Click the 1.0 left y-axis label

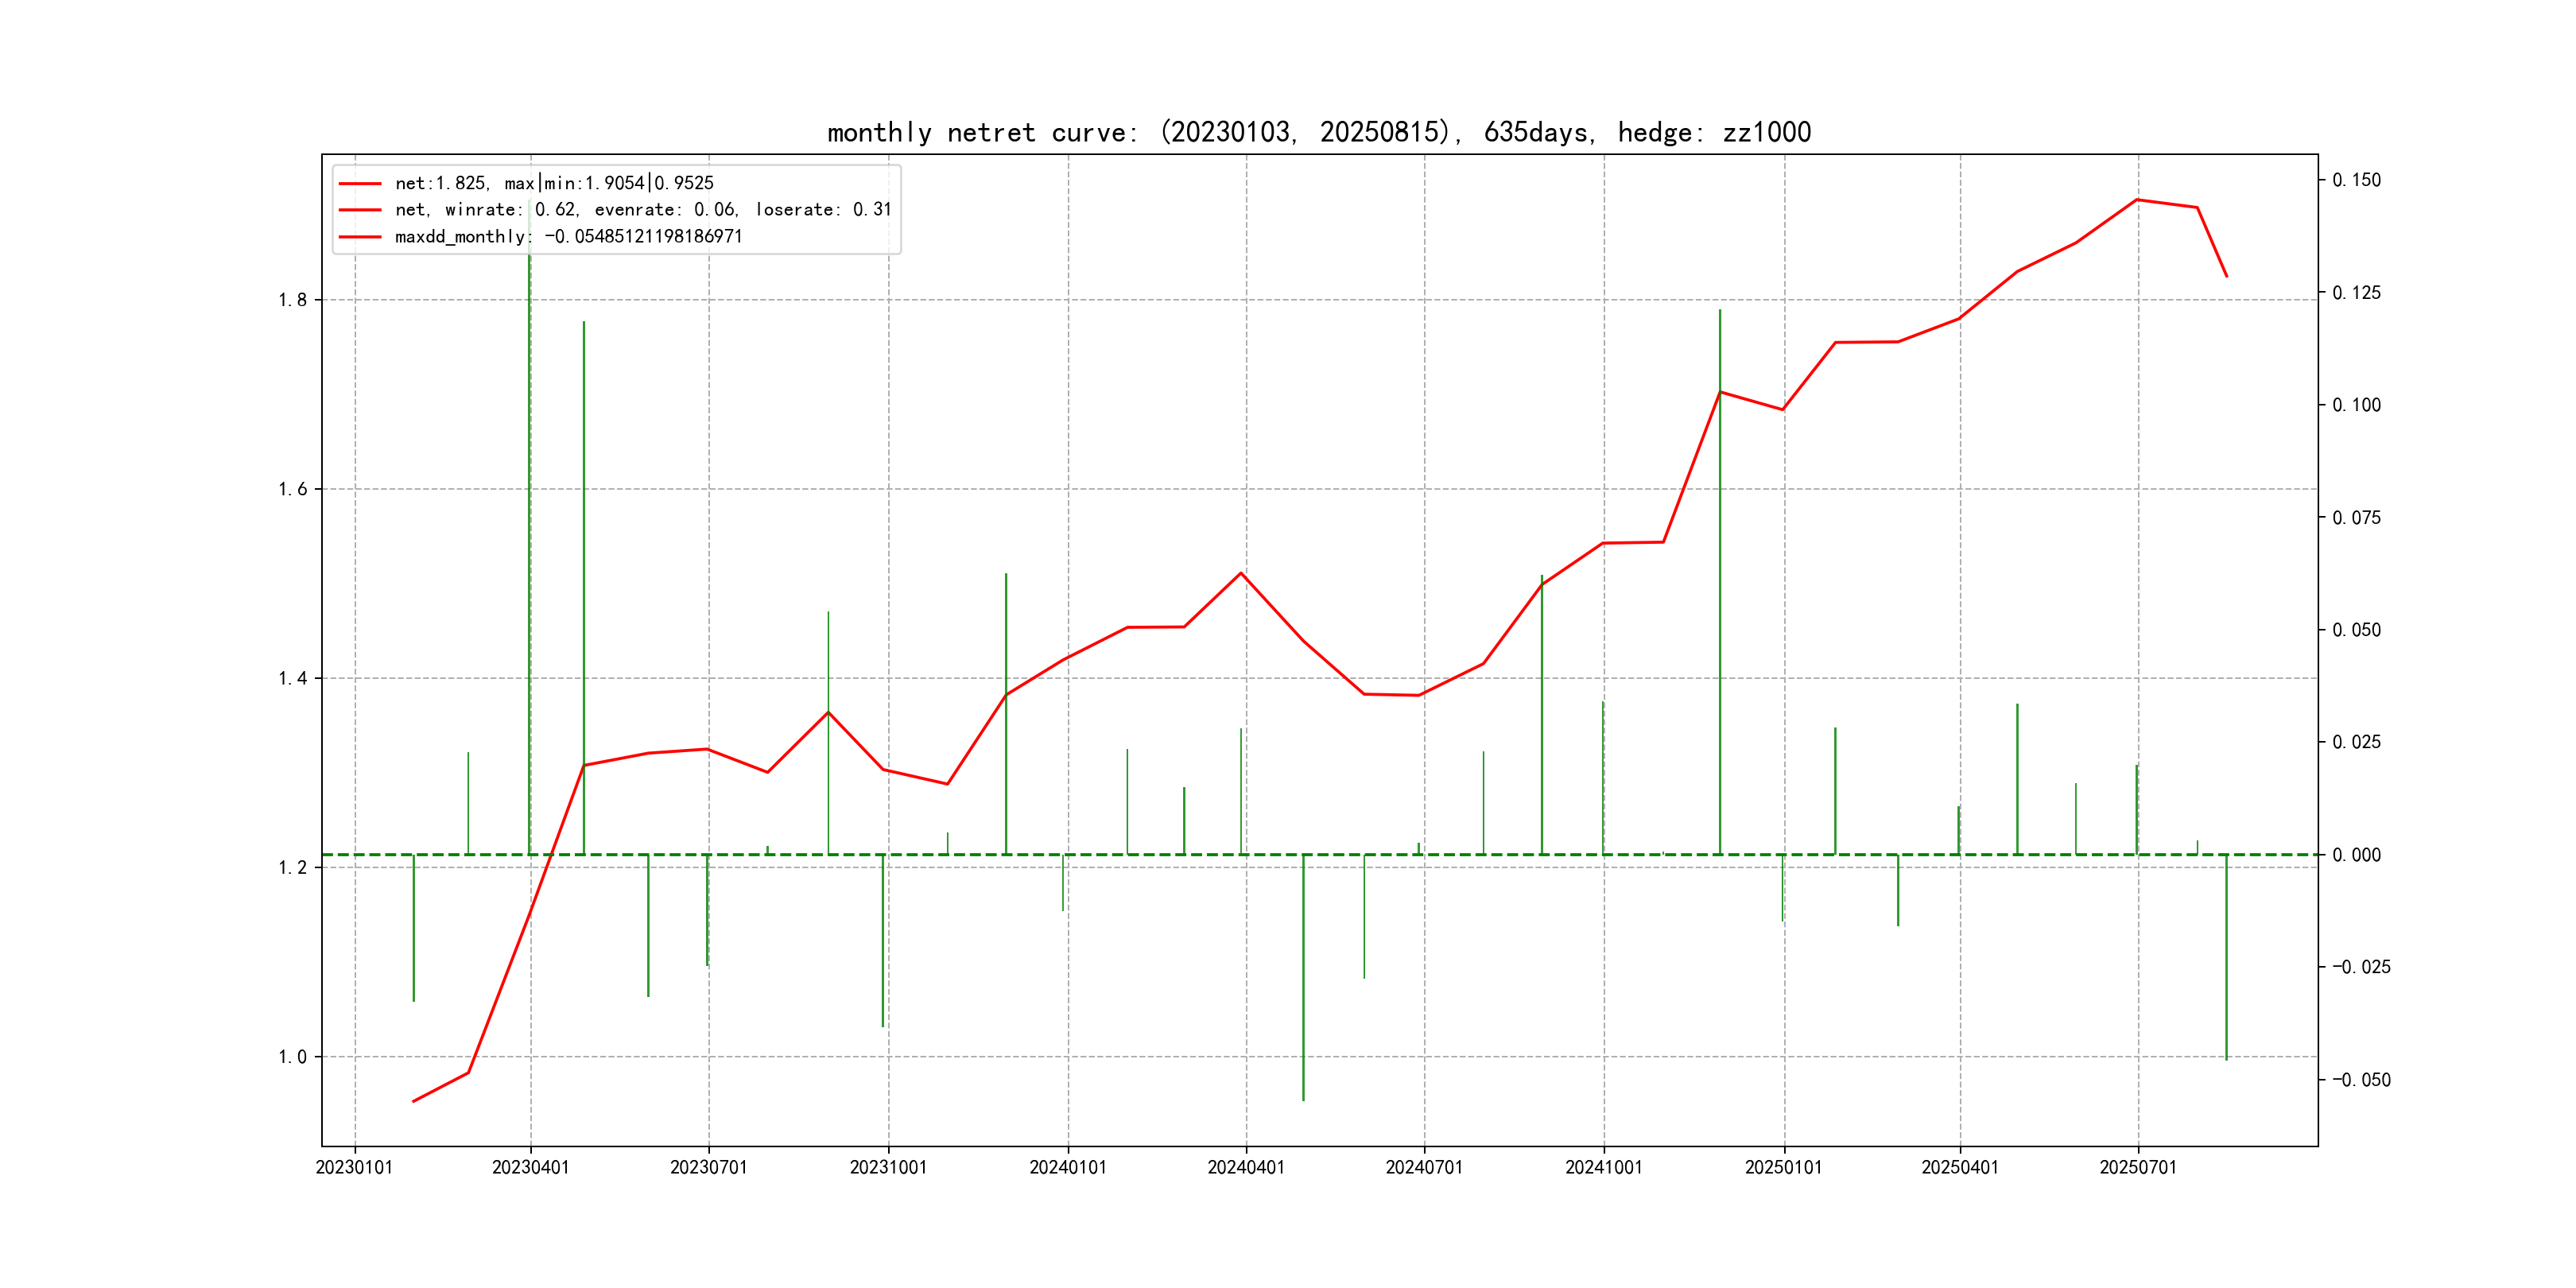[293, 1057]
